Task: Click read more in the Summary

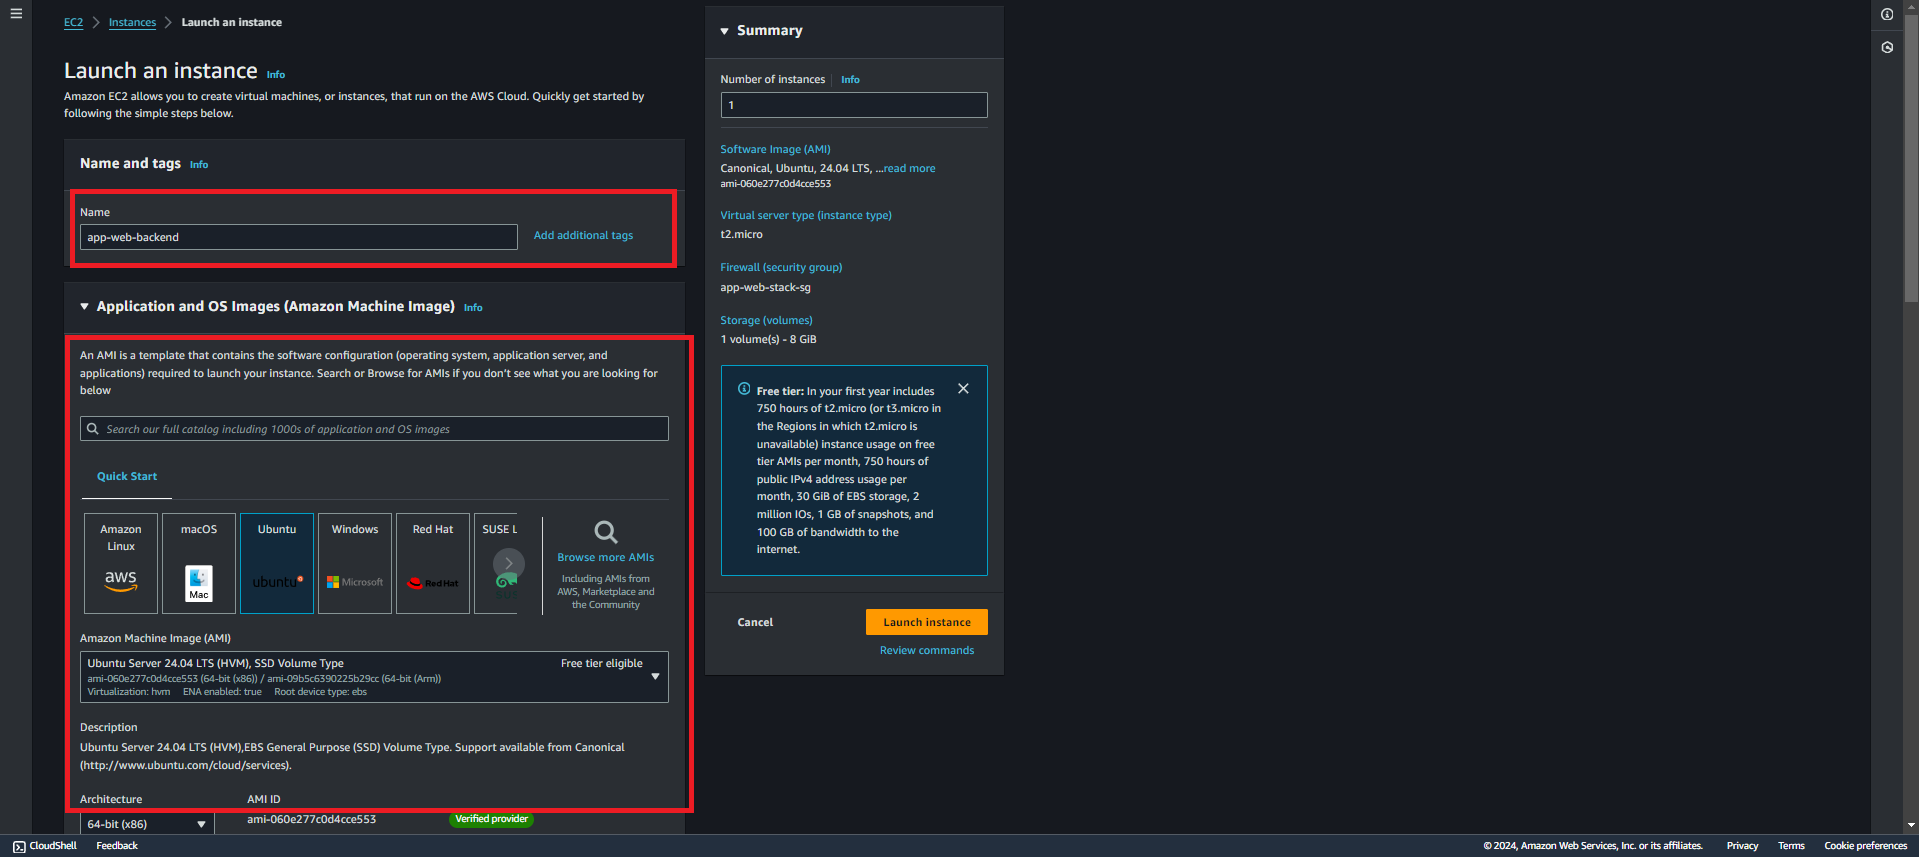Action: coord(909,169)
